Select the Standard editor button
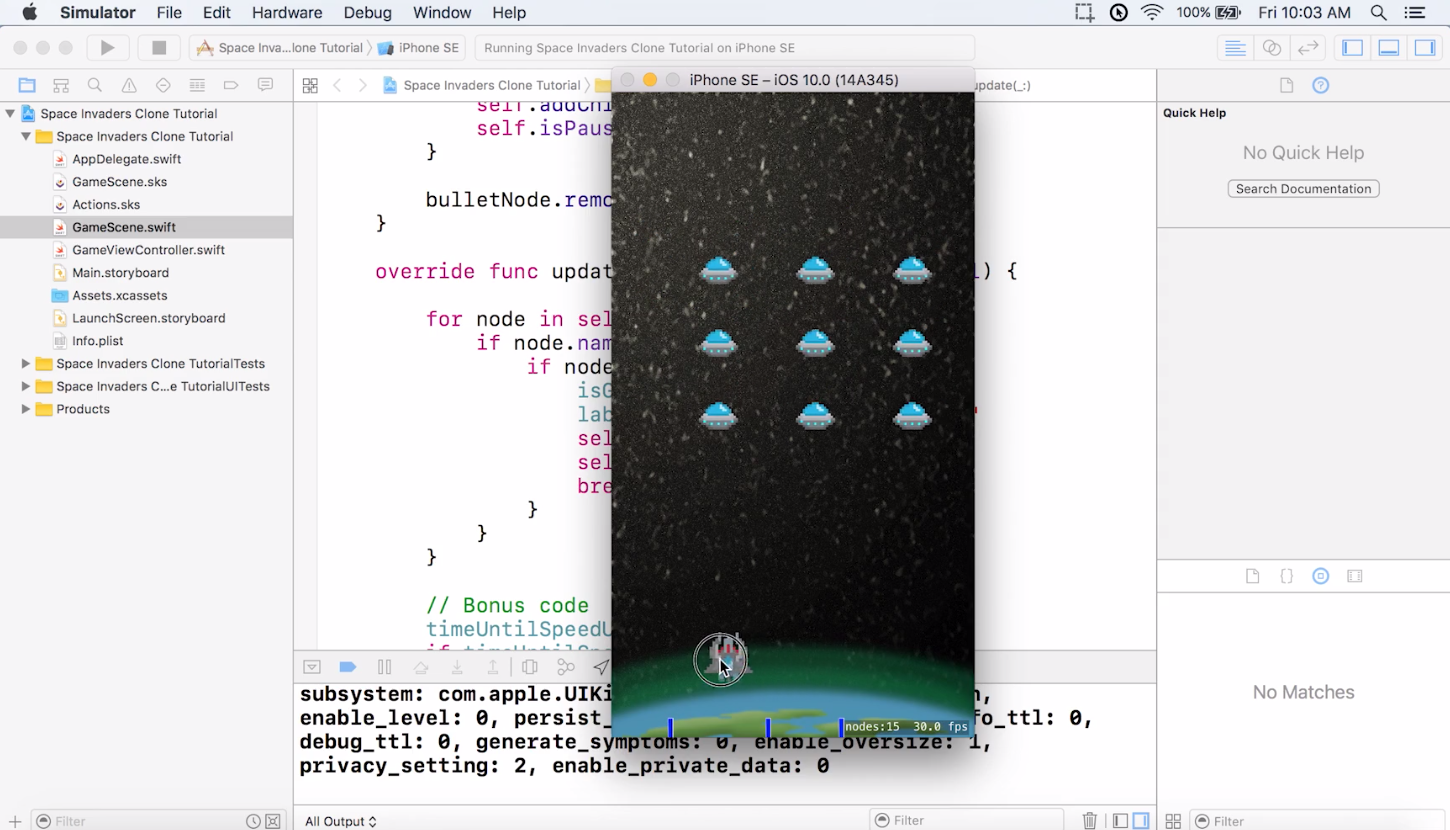1450x830 pixels. 1235,48
